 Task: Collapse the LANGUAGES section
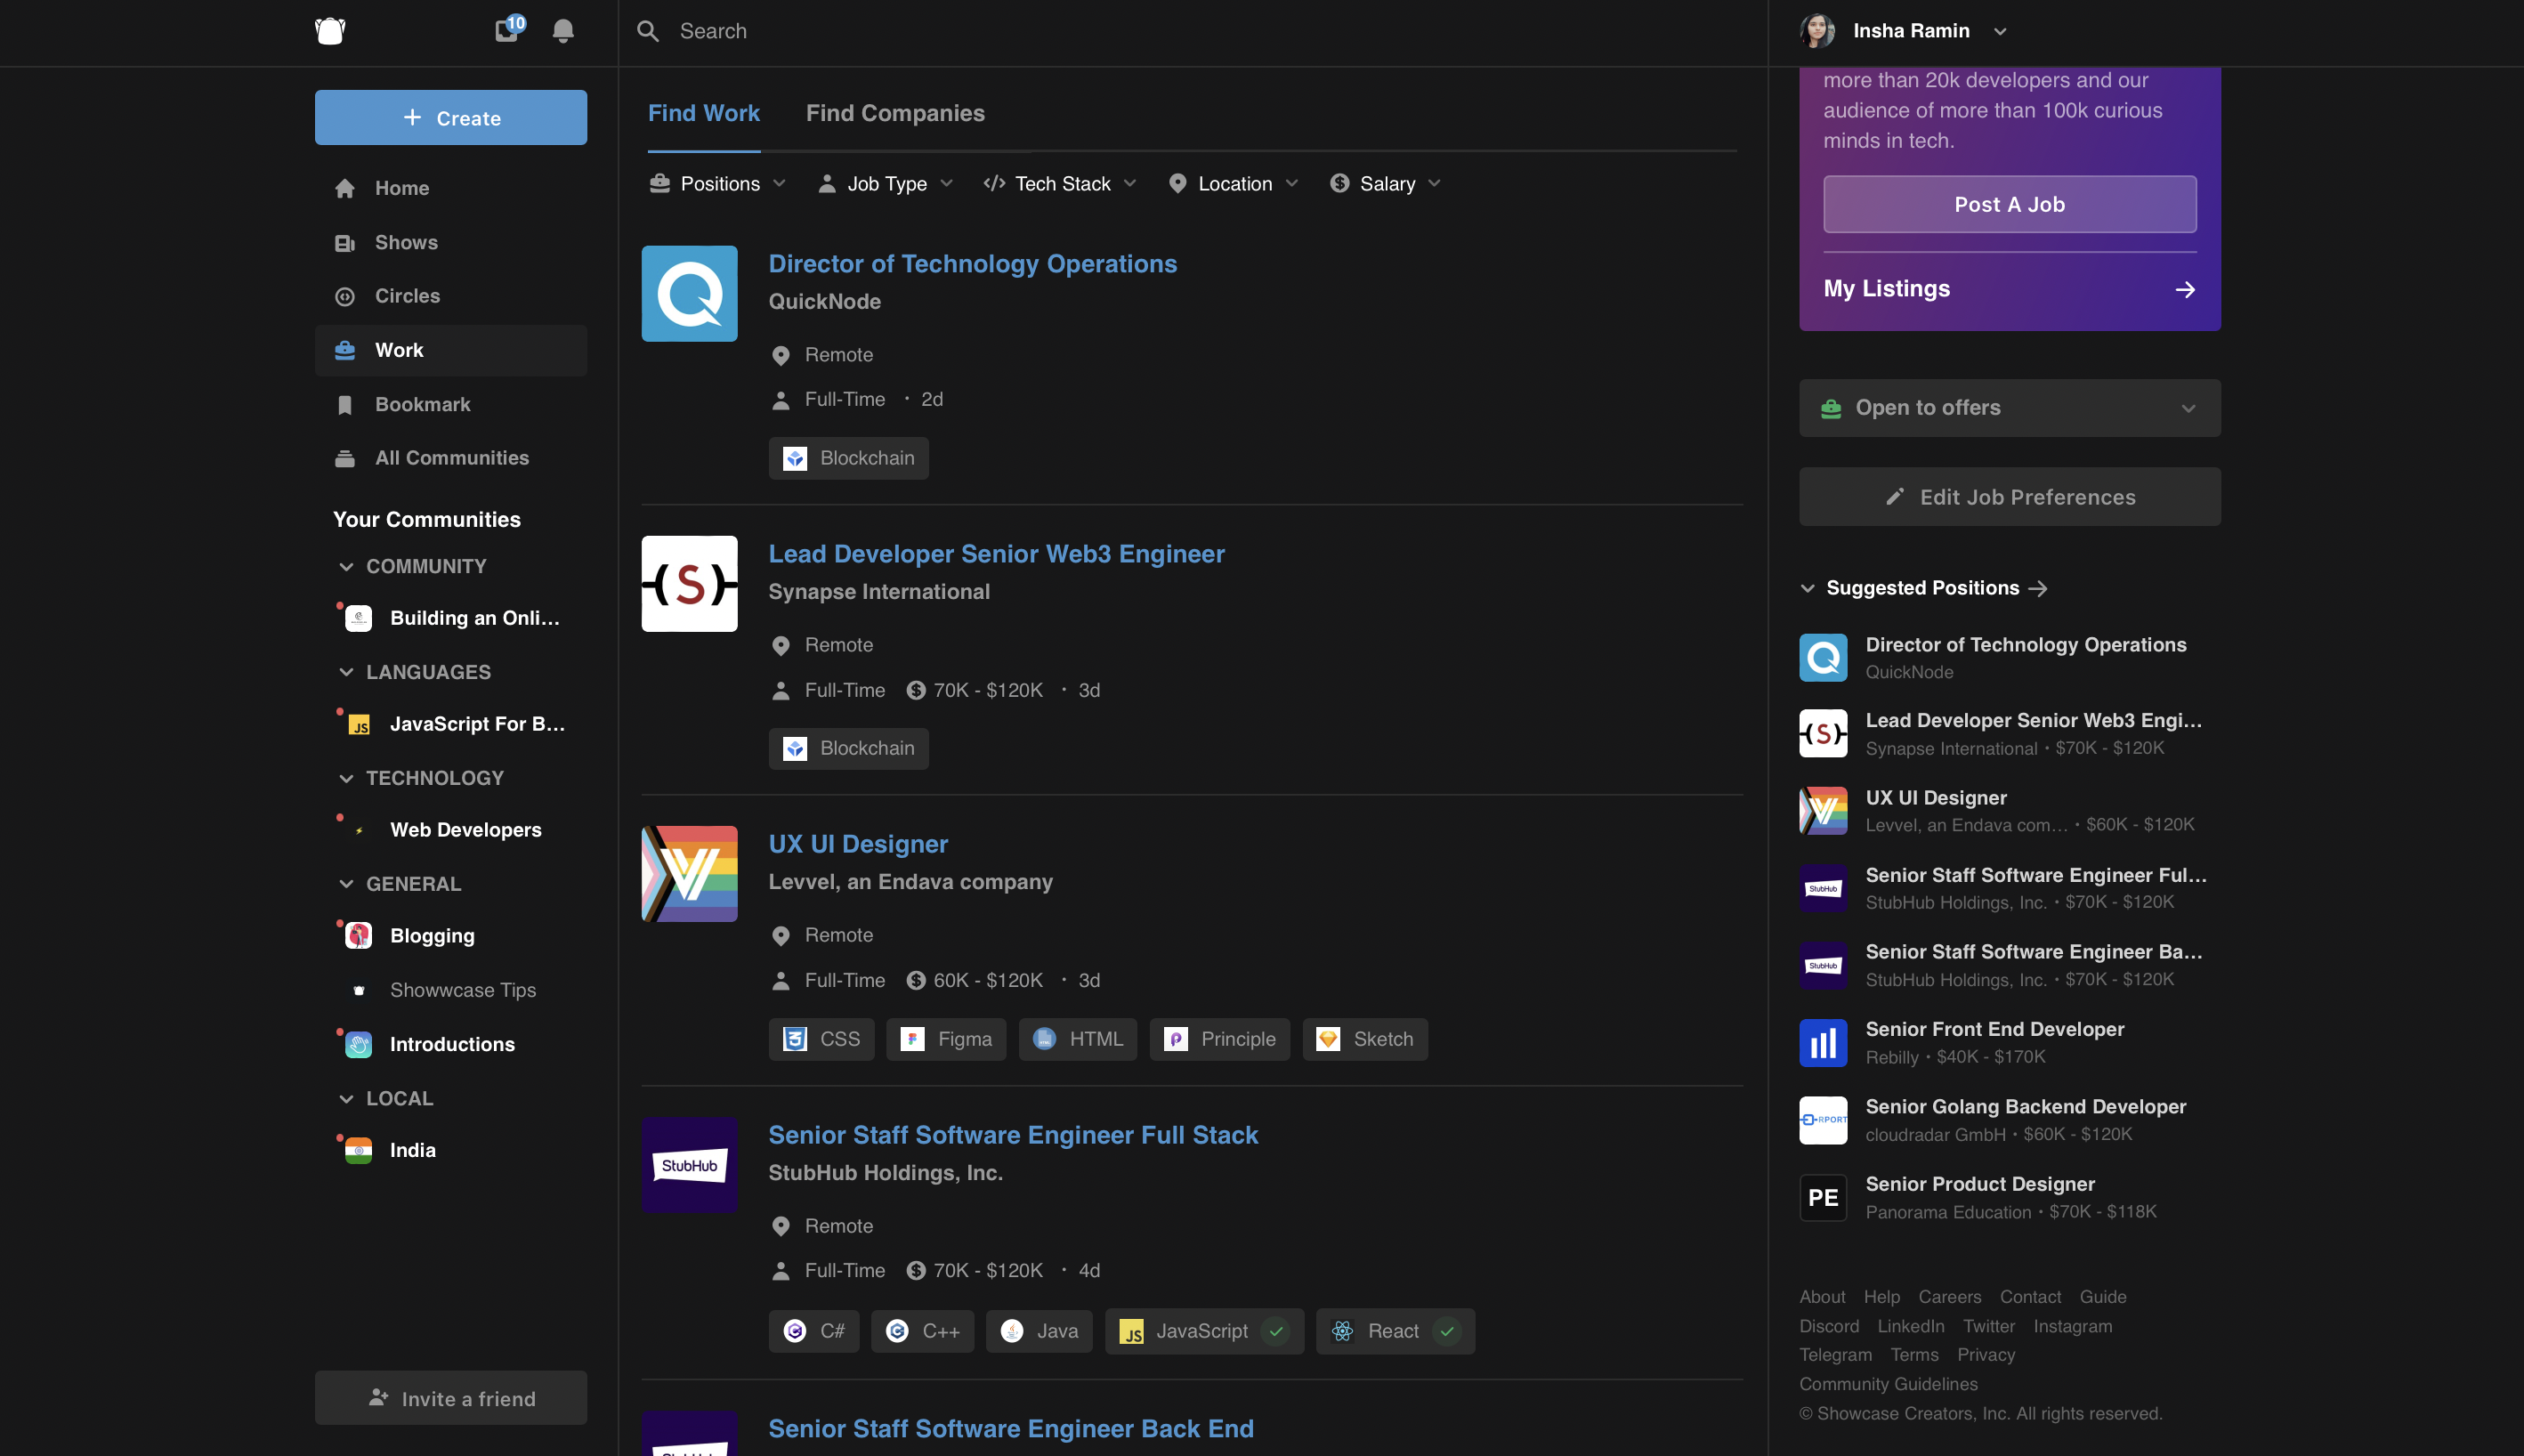pos(346,673)
